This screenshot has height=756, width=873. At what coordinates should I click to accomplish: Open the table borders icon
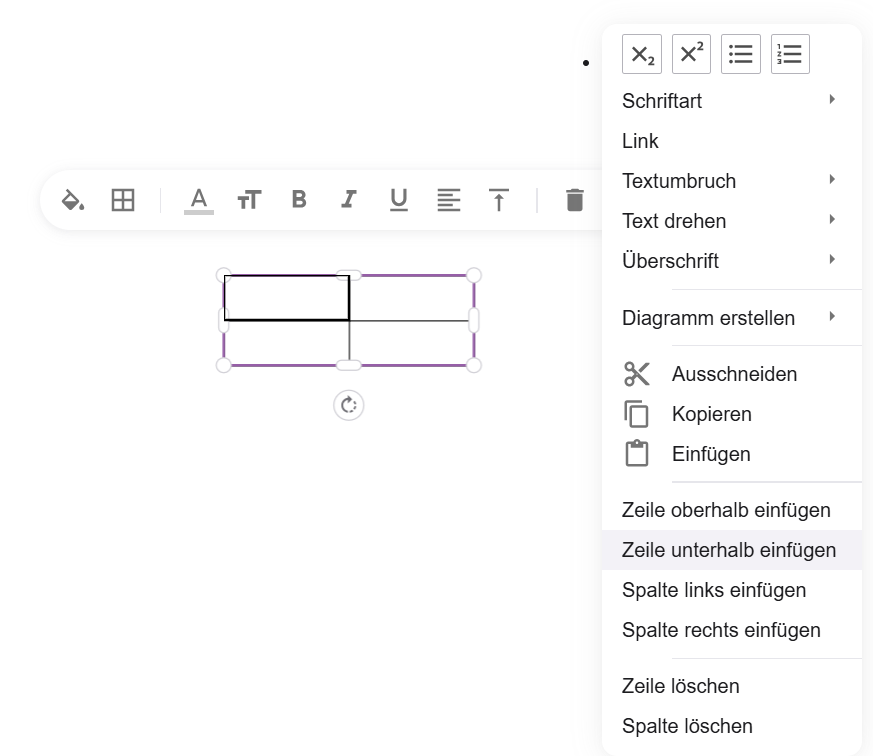(122, 200)
